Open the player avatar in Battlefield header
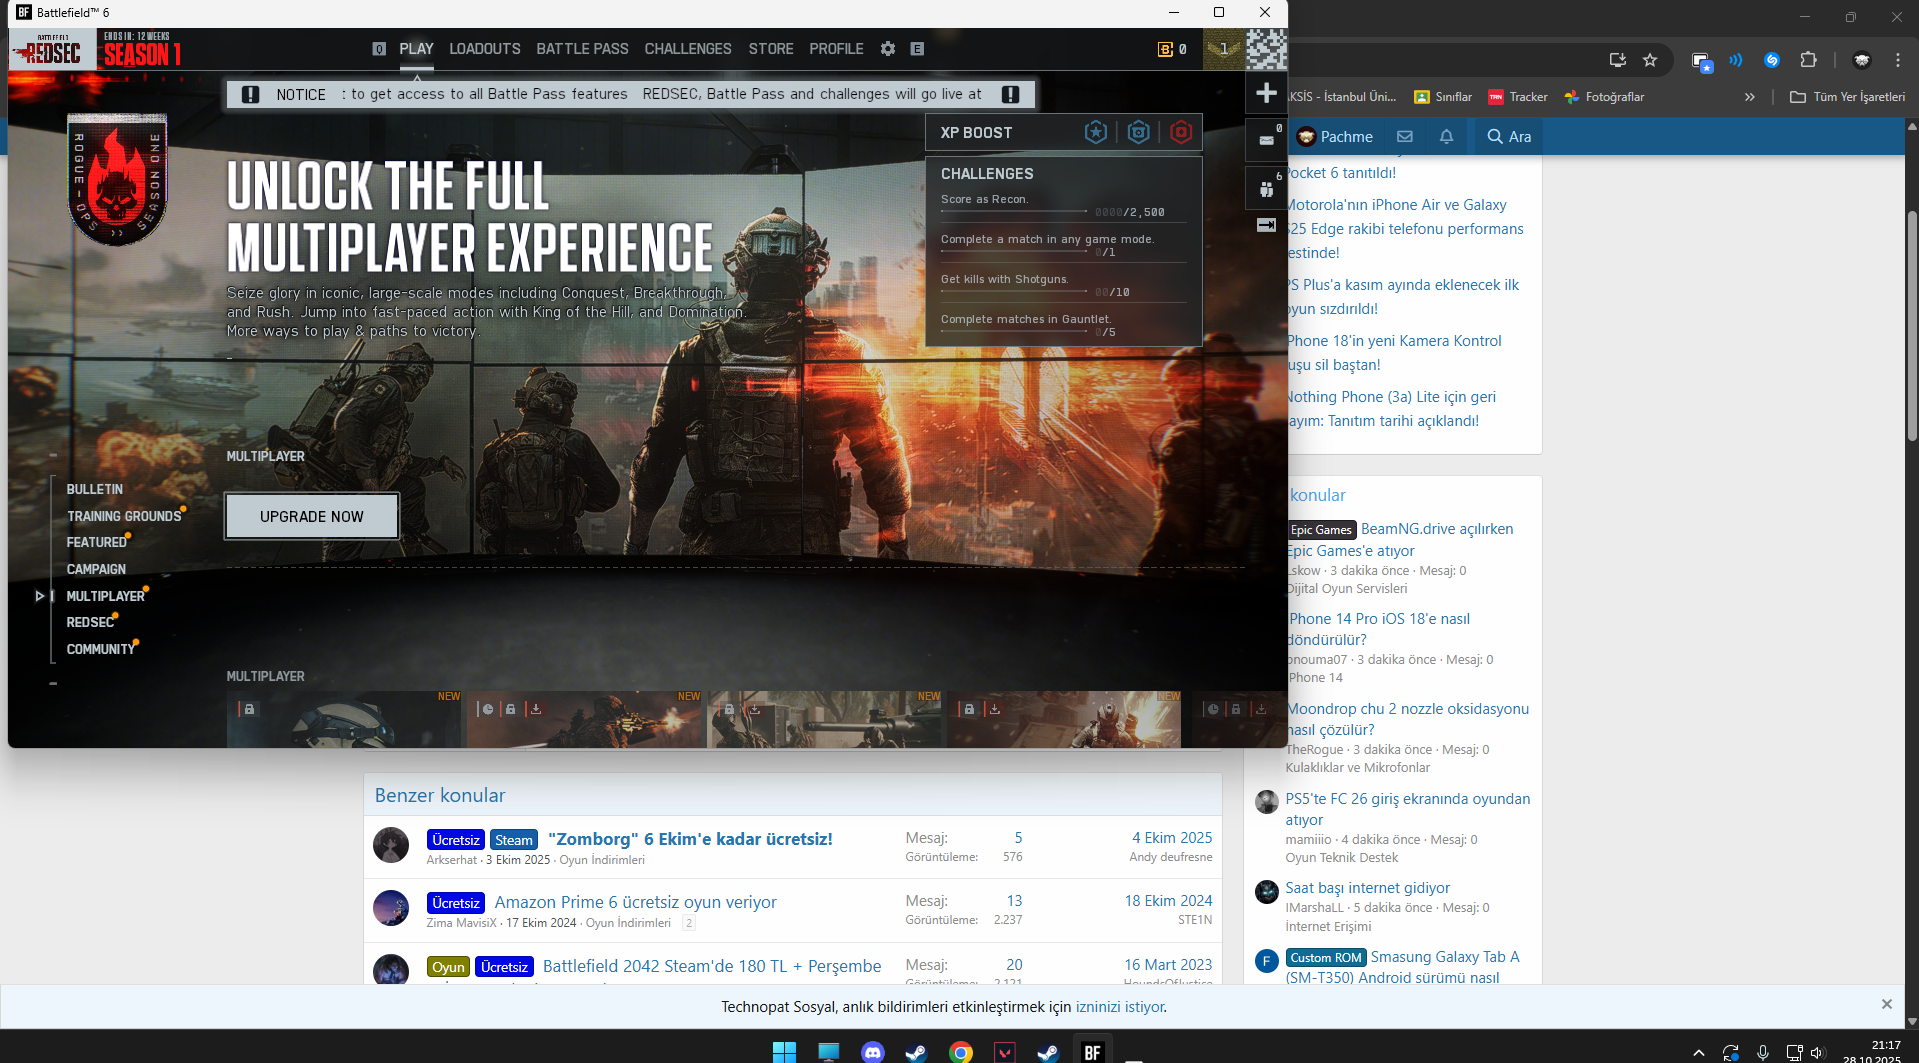1919x1063 pixels. pyautogui.click(x=1266, y=49)
